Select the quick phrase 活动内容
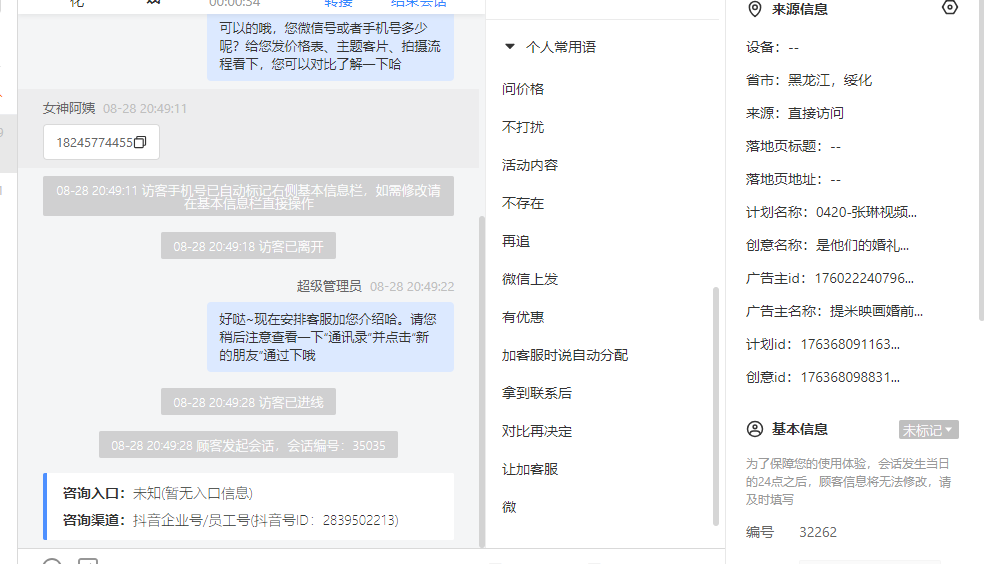 530,165
